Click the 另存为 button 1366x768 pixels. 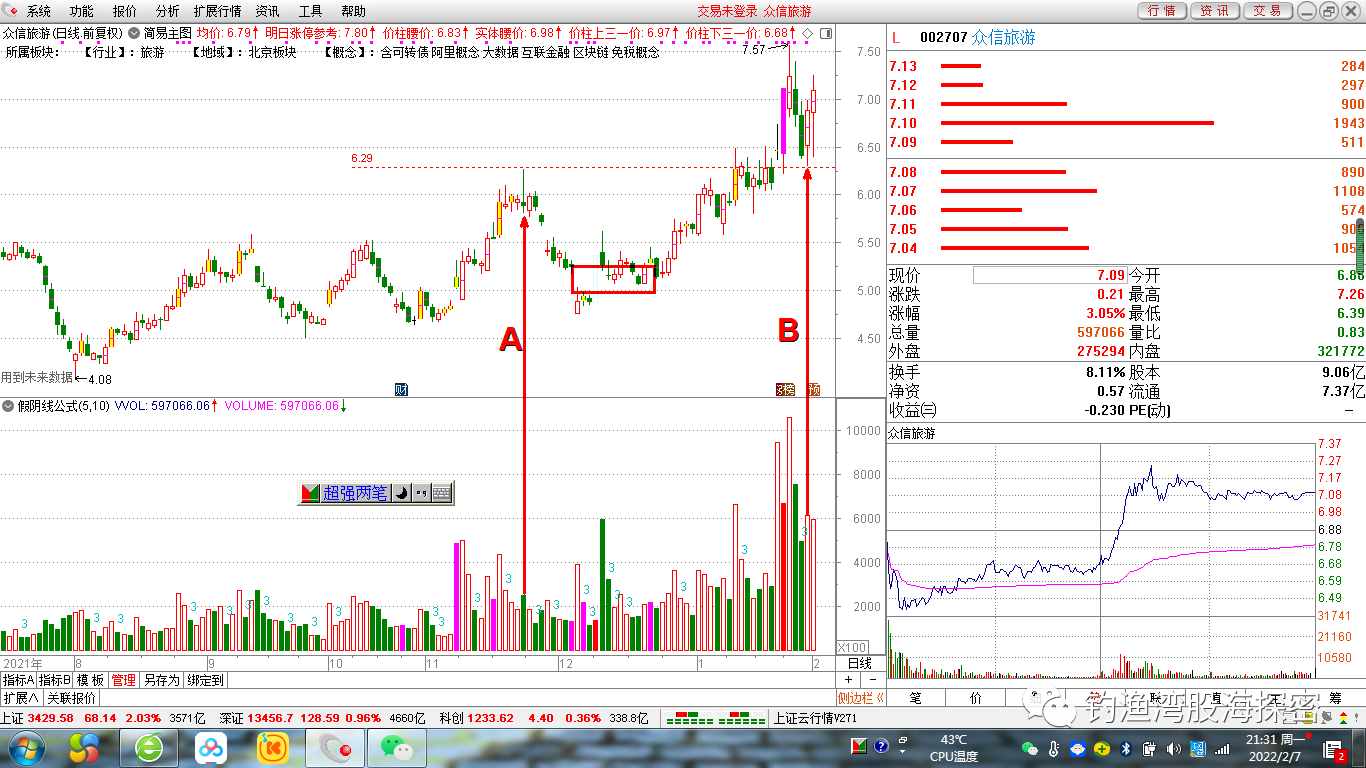tap(161, 680)
